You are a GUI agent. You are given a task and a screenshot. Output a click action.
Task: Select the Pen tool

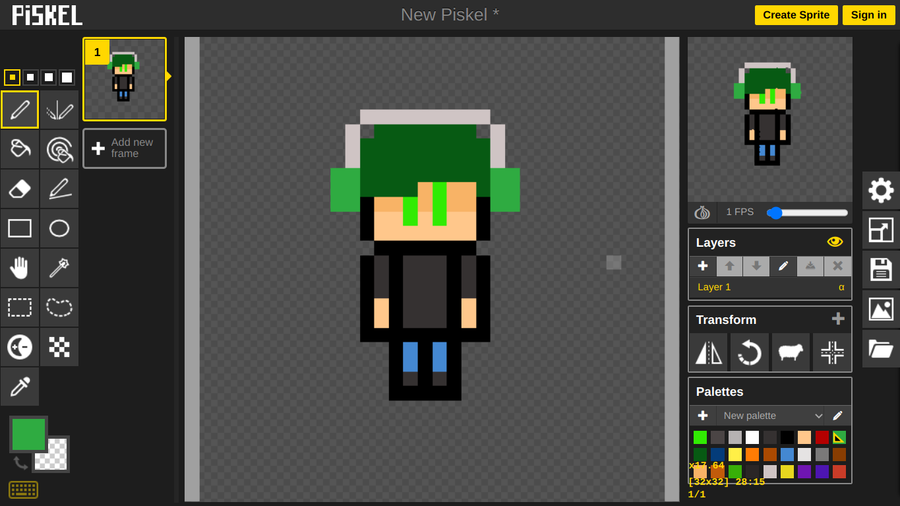pos(20,109)
